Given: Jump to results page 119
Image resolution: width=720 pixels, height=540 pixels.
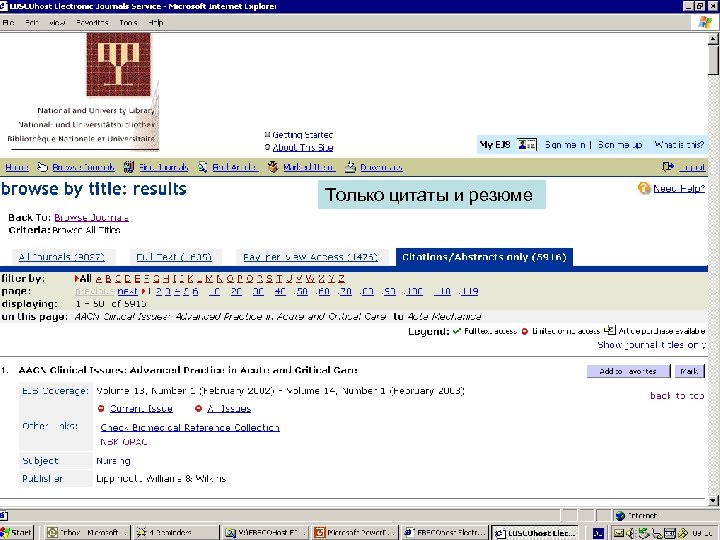Looking at the screenshot, I should tap(468, 291).
